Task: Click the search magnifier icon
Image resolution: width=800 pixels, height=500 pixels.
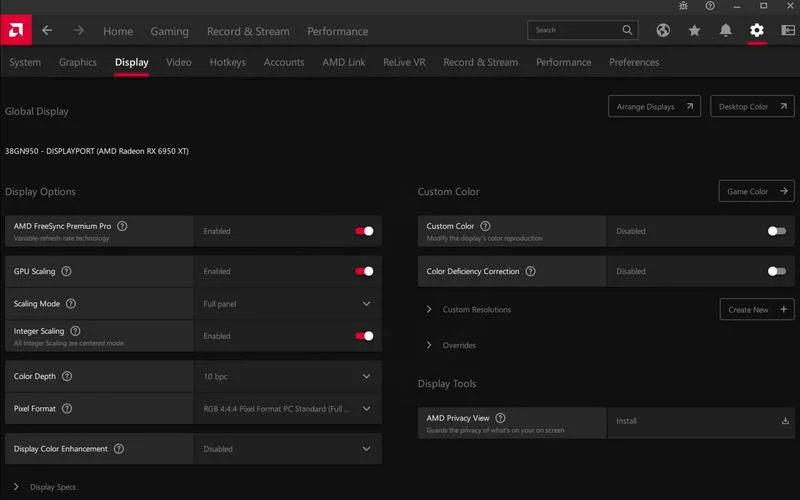Action: (627, 30)
